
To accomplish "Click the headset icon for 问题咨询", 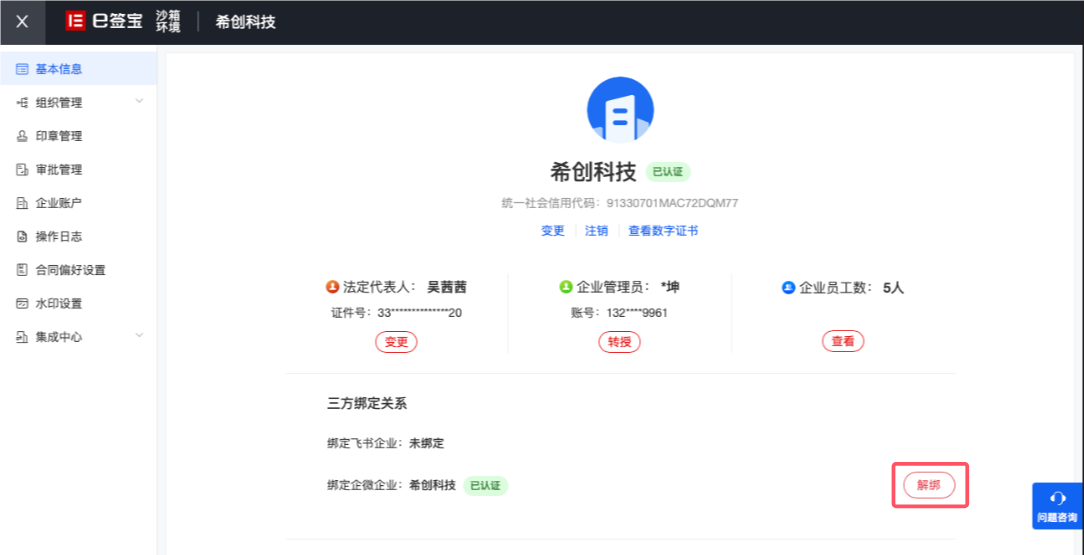I will pos(1057,498).
